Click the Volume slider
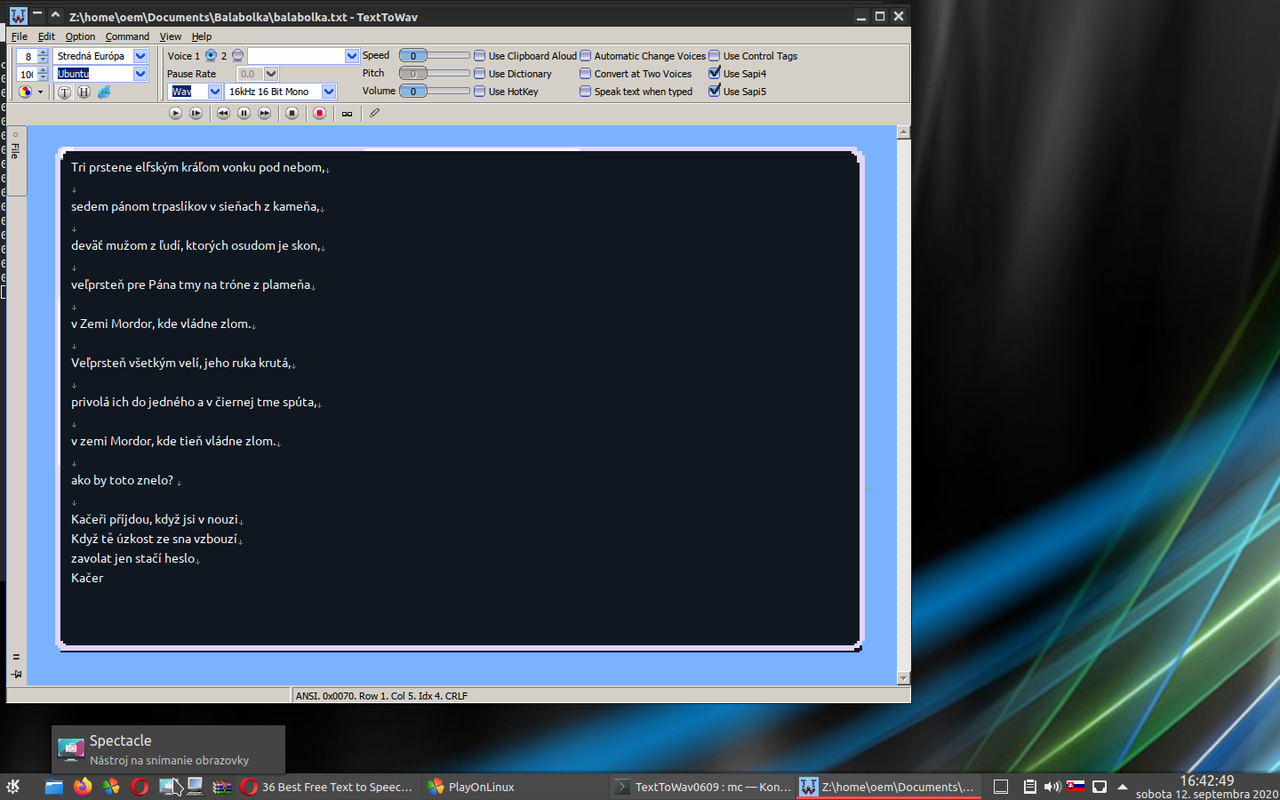Image resolution: width=1280 pixels, height=800 pixels. pyautogui.click(x=434, y=92)
